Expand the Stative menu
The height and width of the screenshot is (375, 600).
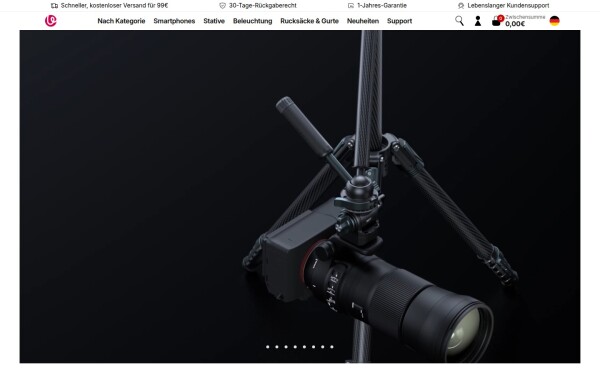[x=214, y=21]
